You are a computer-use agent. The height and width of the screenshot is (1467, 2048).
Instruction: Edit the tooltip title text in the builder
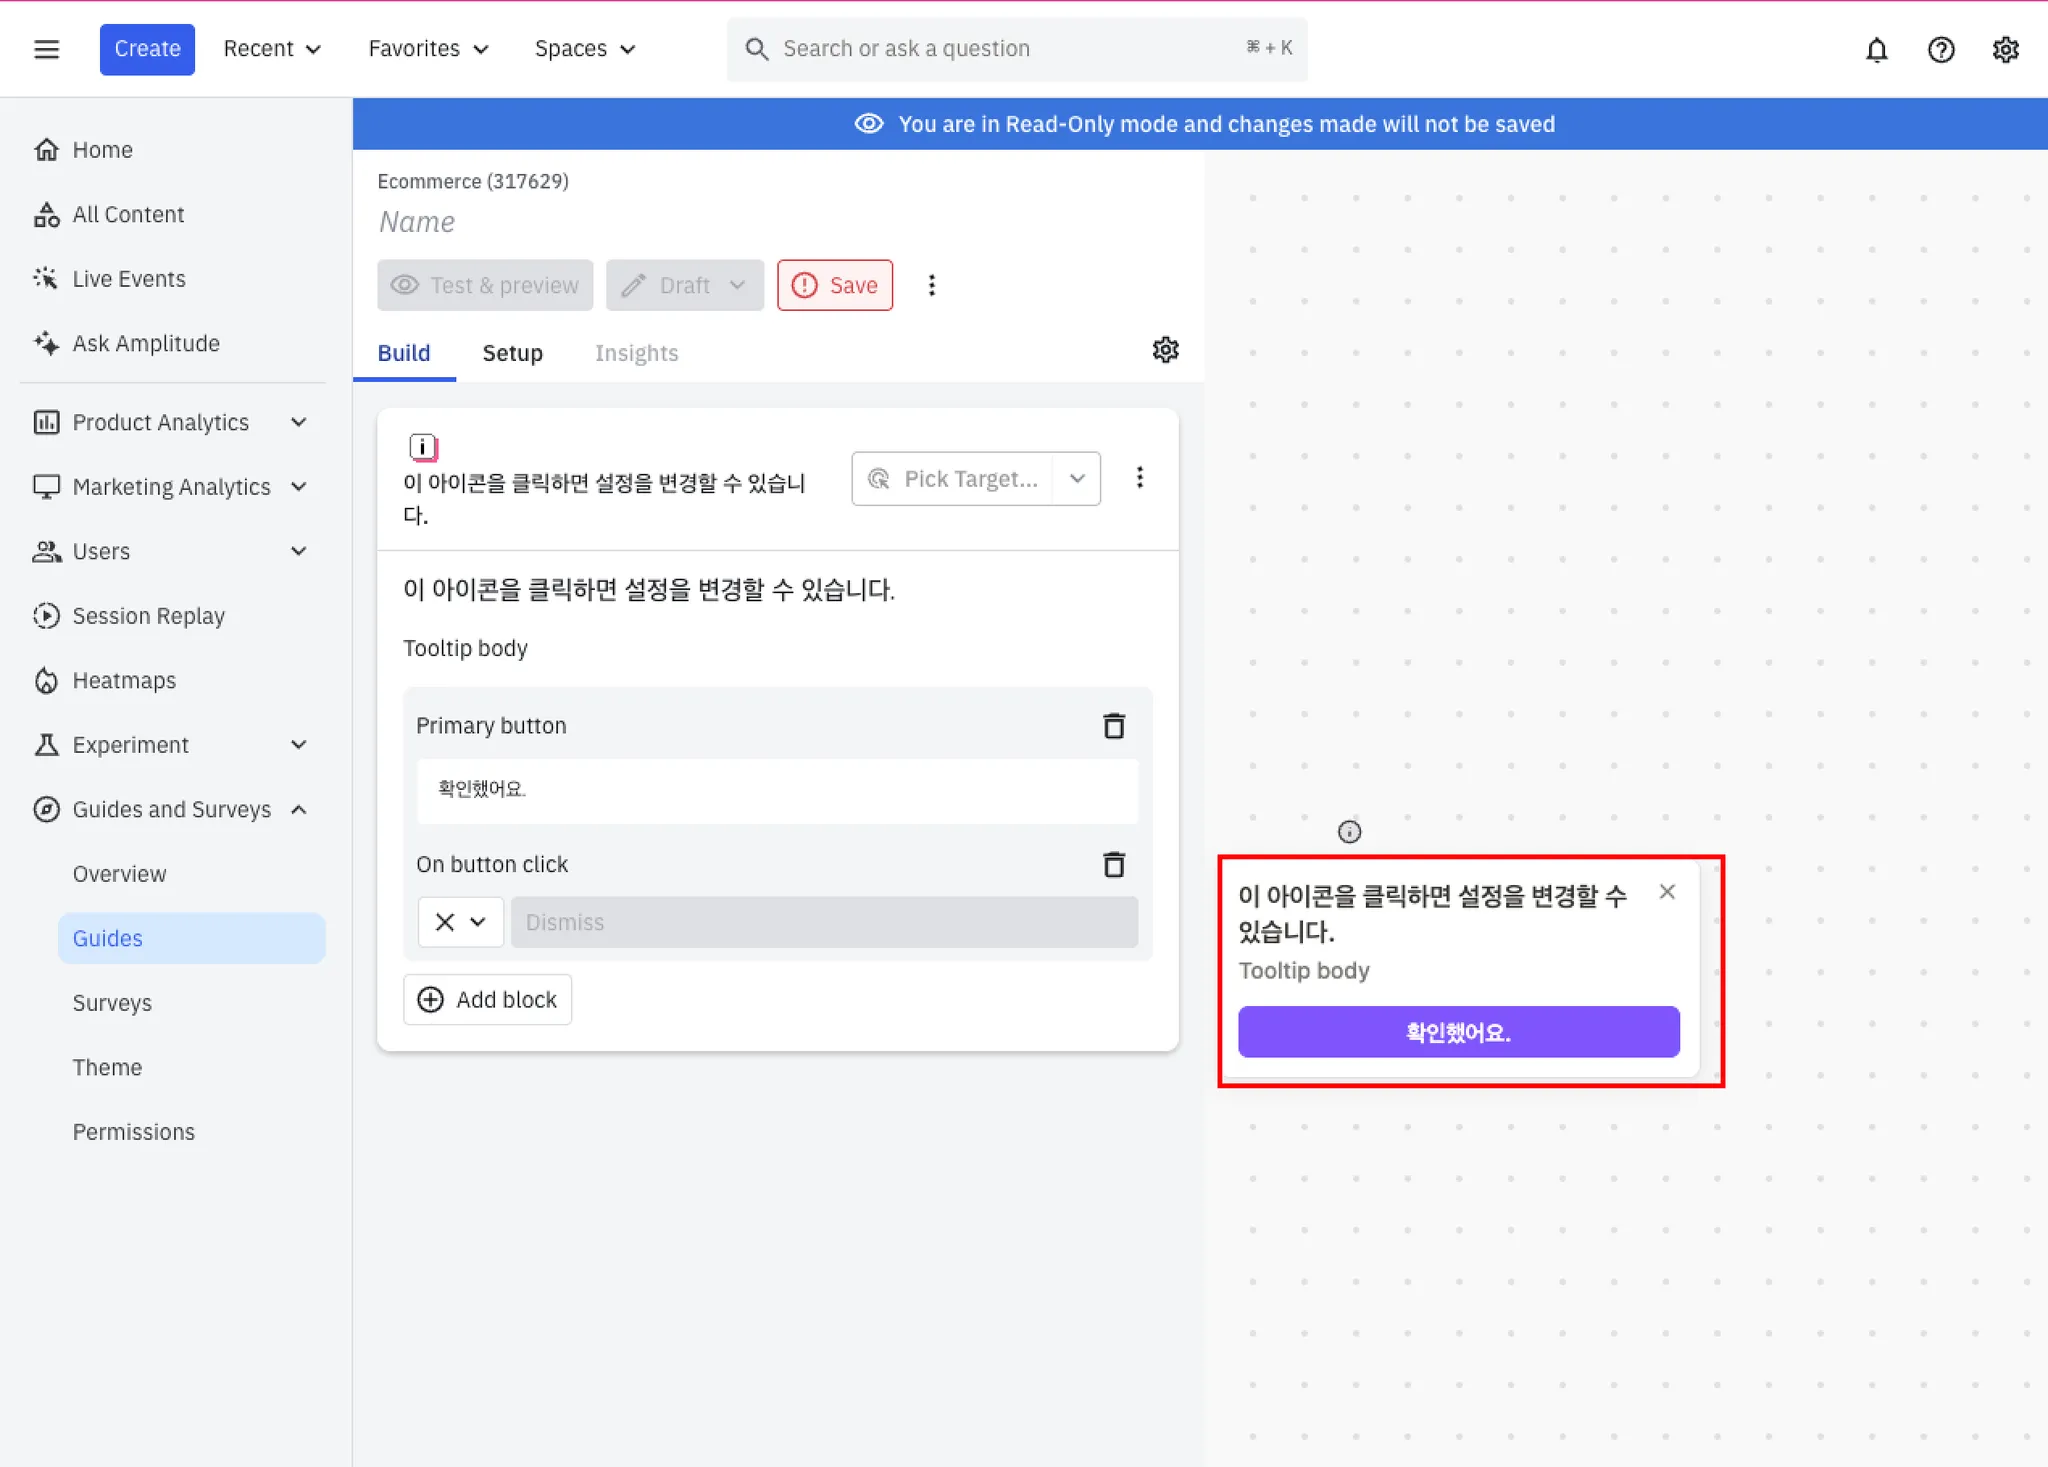click(x=648, y=590)
